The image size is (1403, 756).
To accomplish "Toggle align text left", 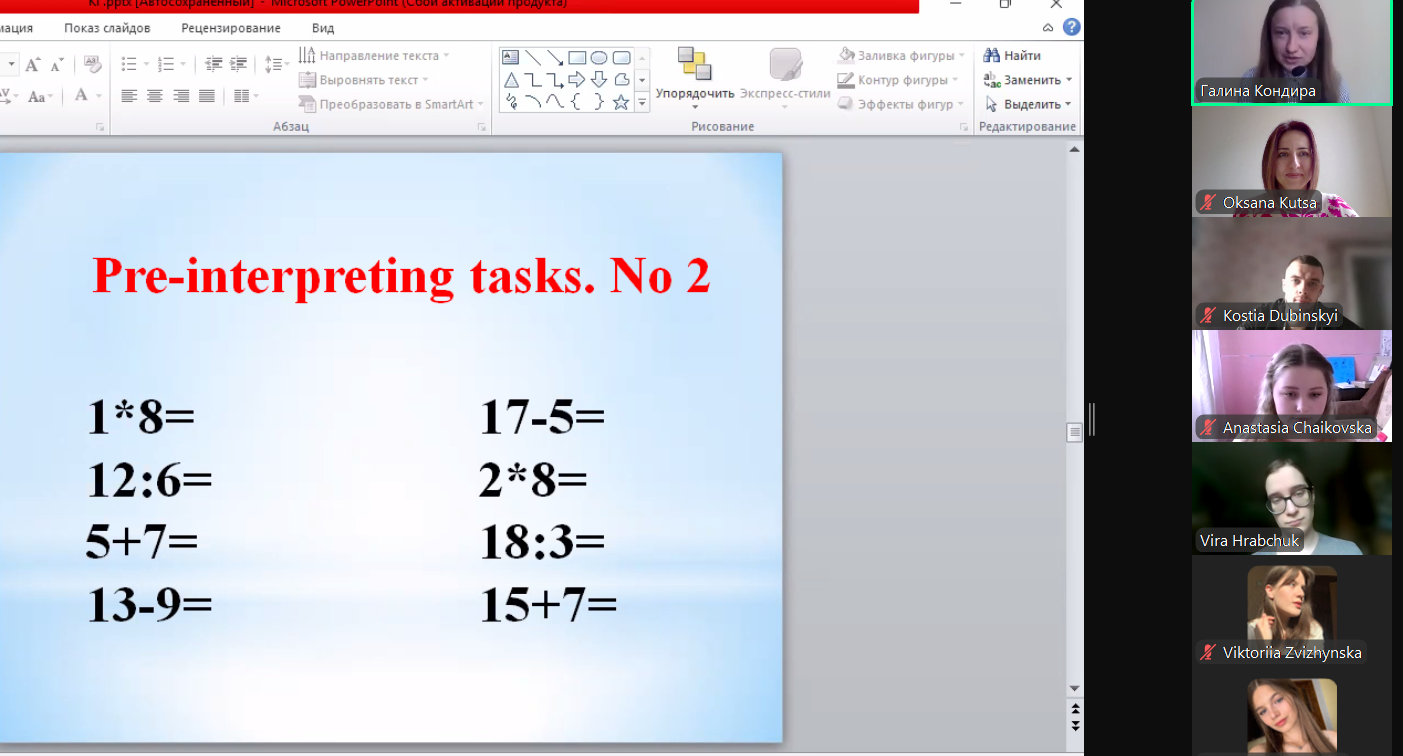I will (x=129, y=96).
